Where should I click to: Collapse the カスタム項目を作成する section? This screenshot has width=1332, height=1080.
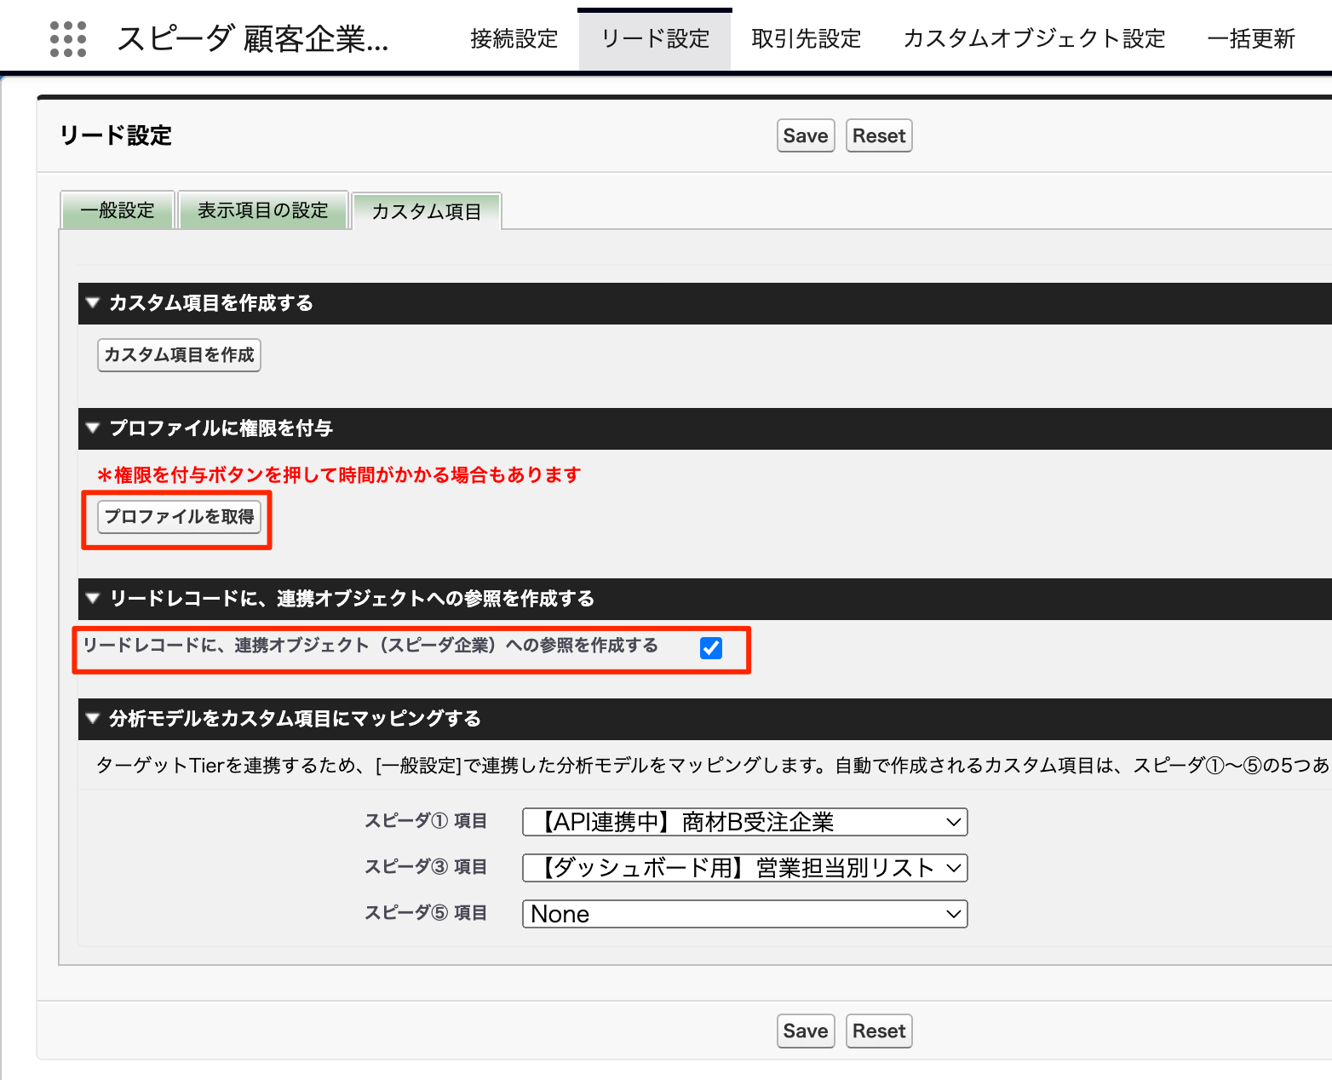pos(92,303)
